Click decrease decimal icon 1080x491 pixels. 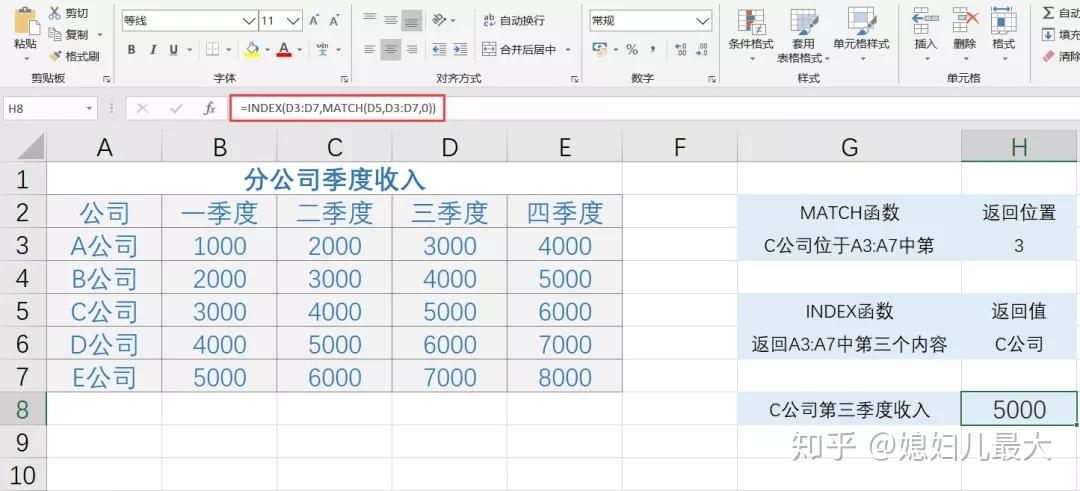pos(703,50)
